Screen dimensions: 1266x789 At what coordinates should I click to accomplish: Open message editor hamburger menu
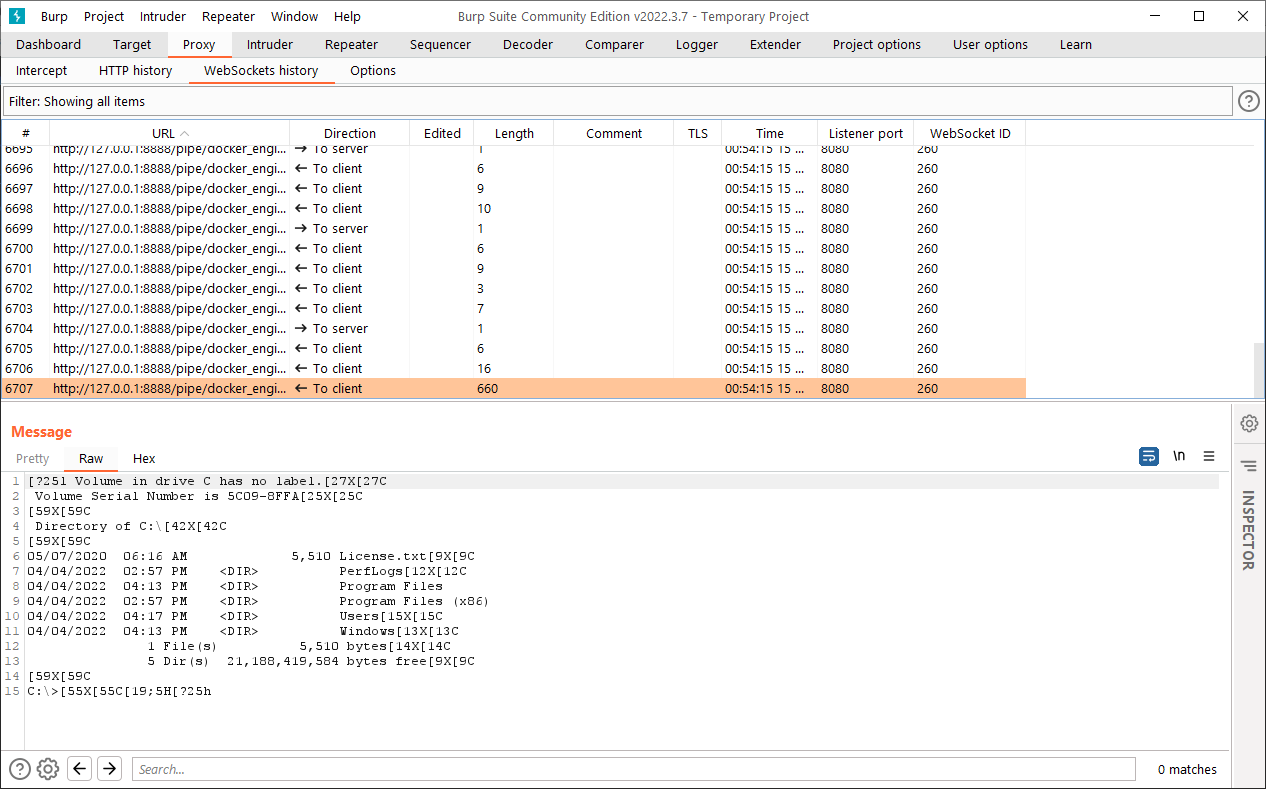tap(1209, 456)
